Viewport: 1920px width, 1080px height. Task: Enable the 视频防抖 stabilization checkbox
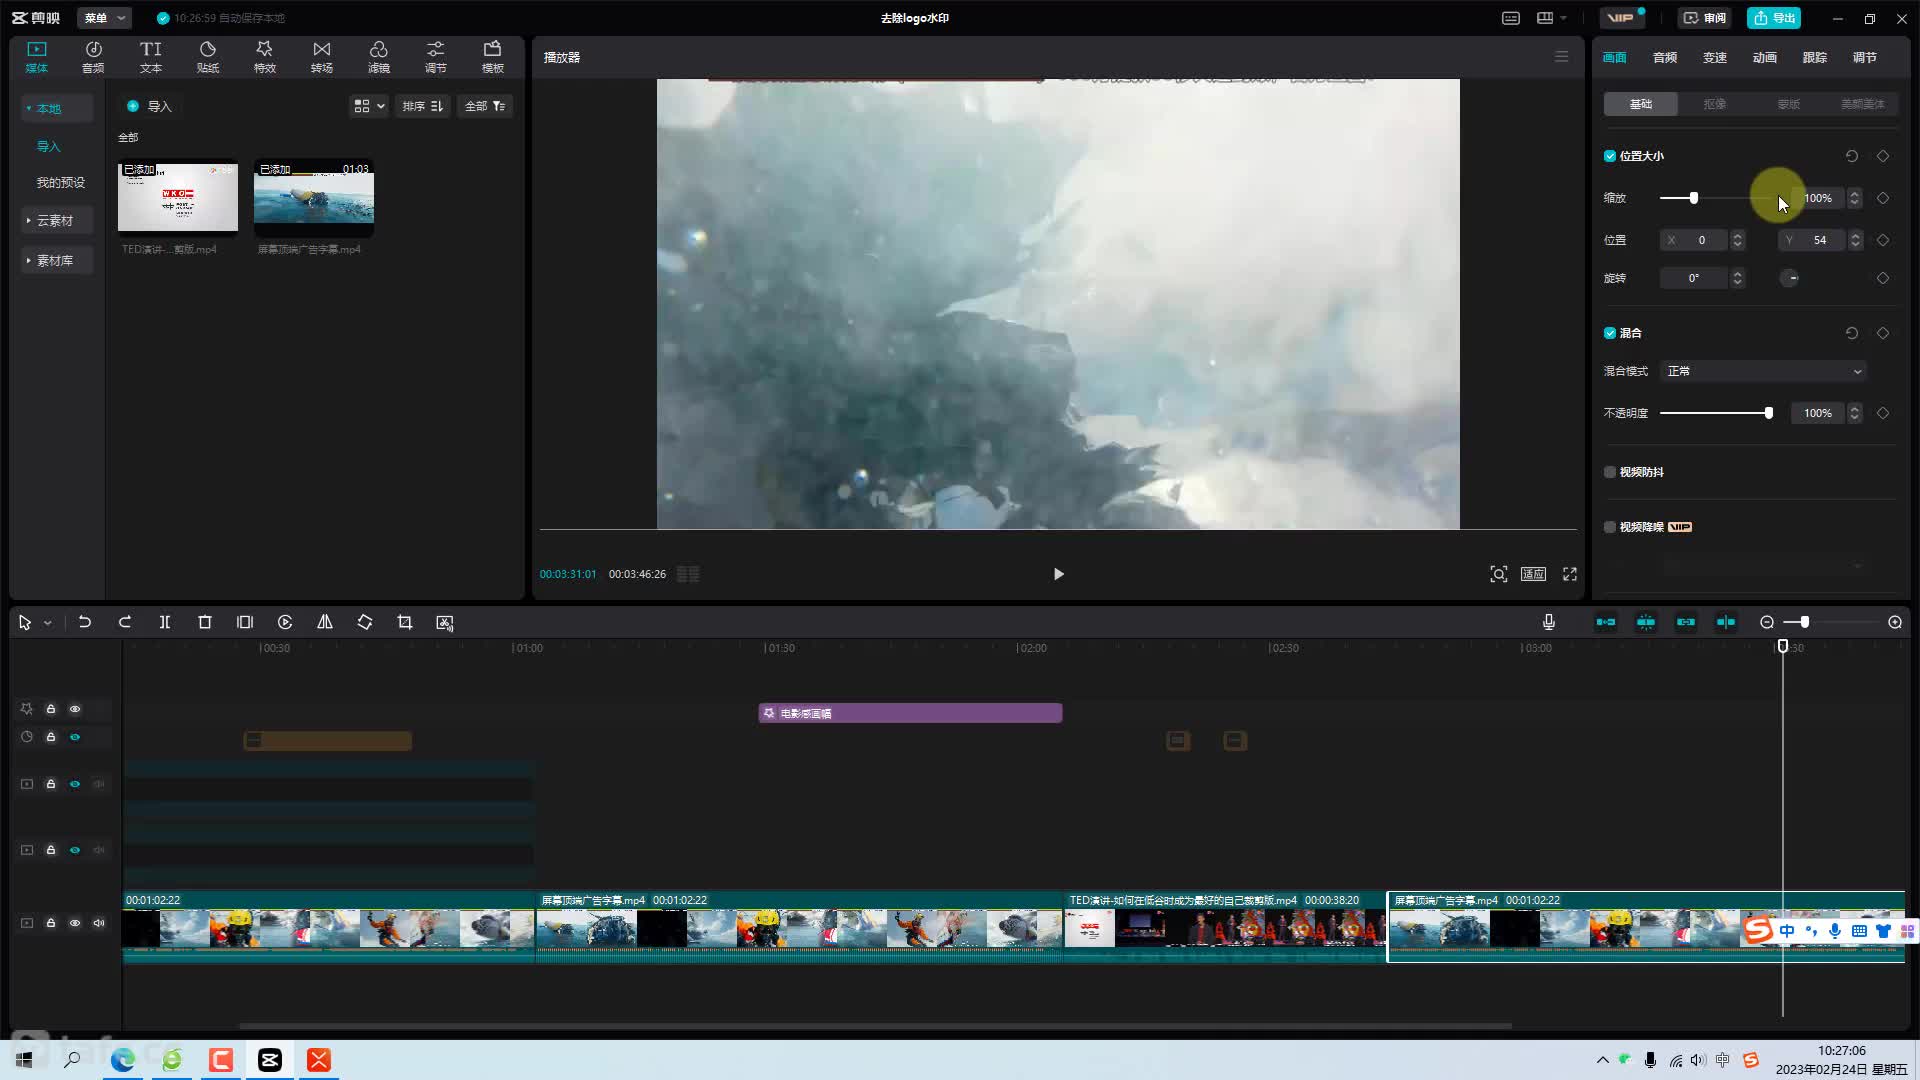tap(1610, 472)
